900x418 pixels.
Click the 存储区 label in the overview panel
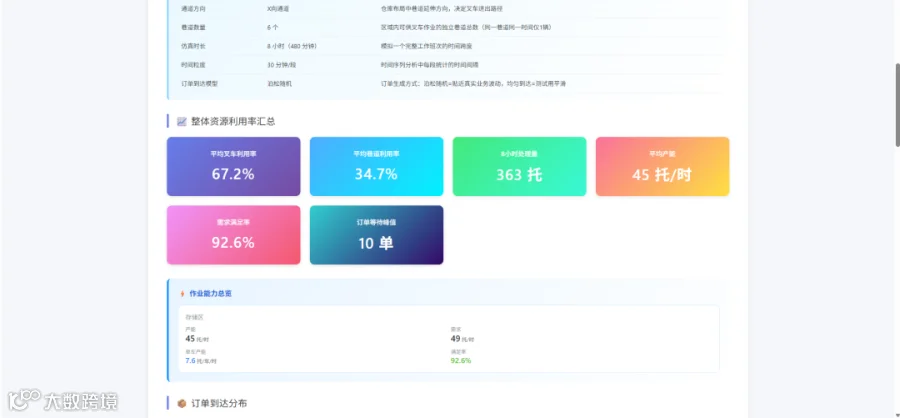point(195,317)
